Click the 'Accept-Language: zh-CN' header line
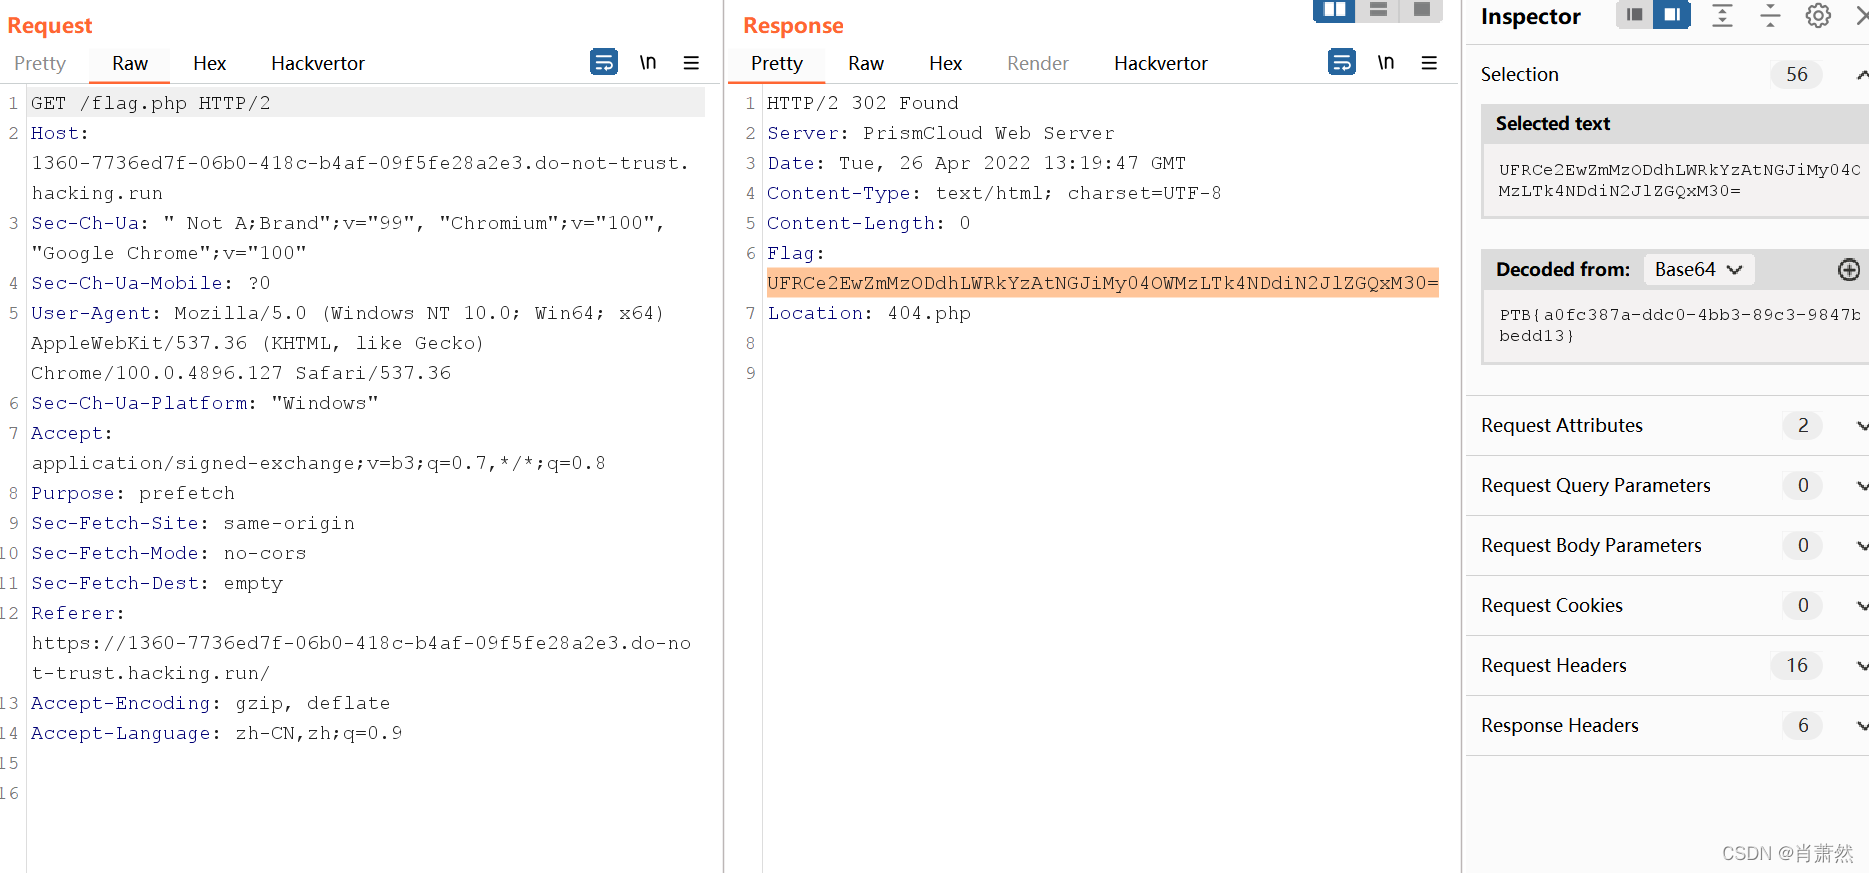 217,733
